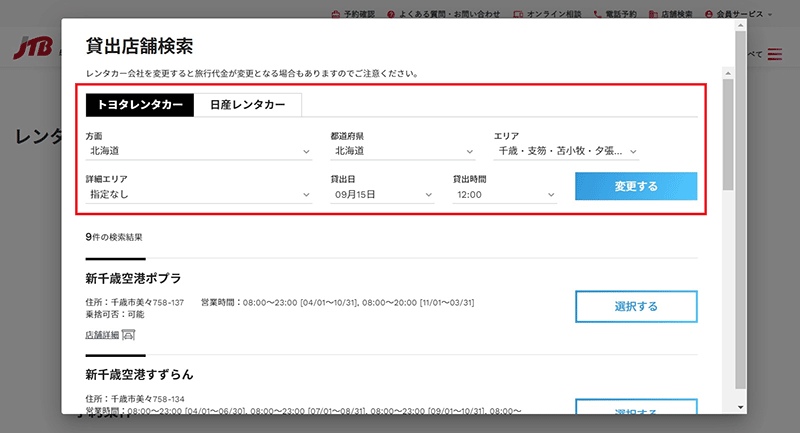
Task: Select the トヨタレンタカー tab
Action: pyautogui.click(x=139, y=105)
